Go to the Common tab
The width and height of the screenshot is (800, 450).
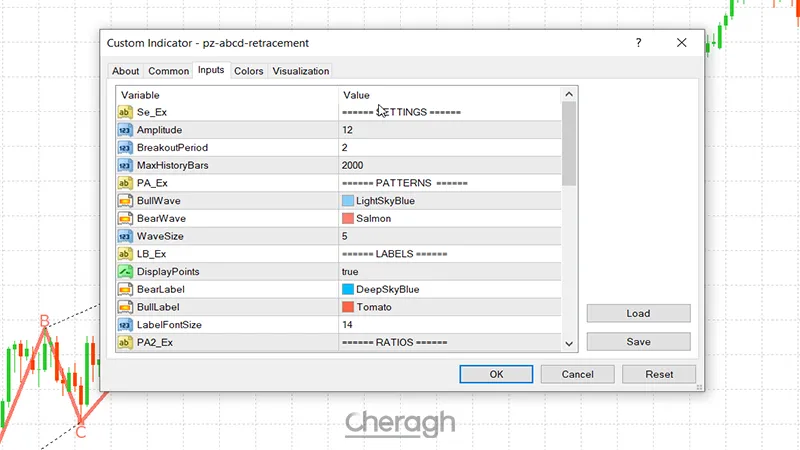point(168,71)
